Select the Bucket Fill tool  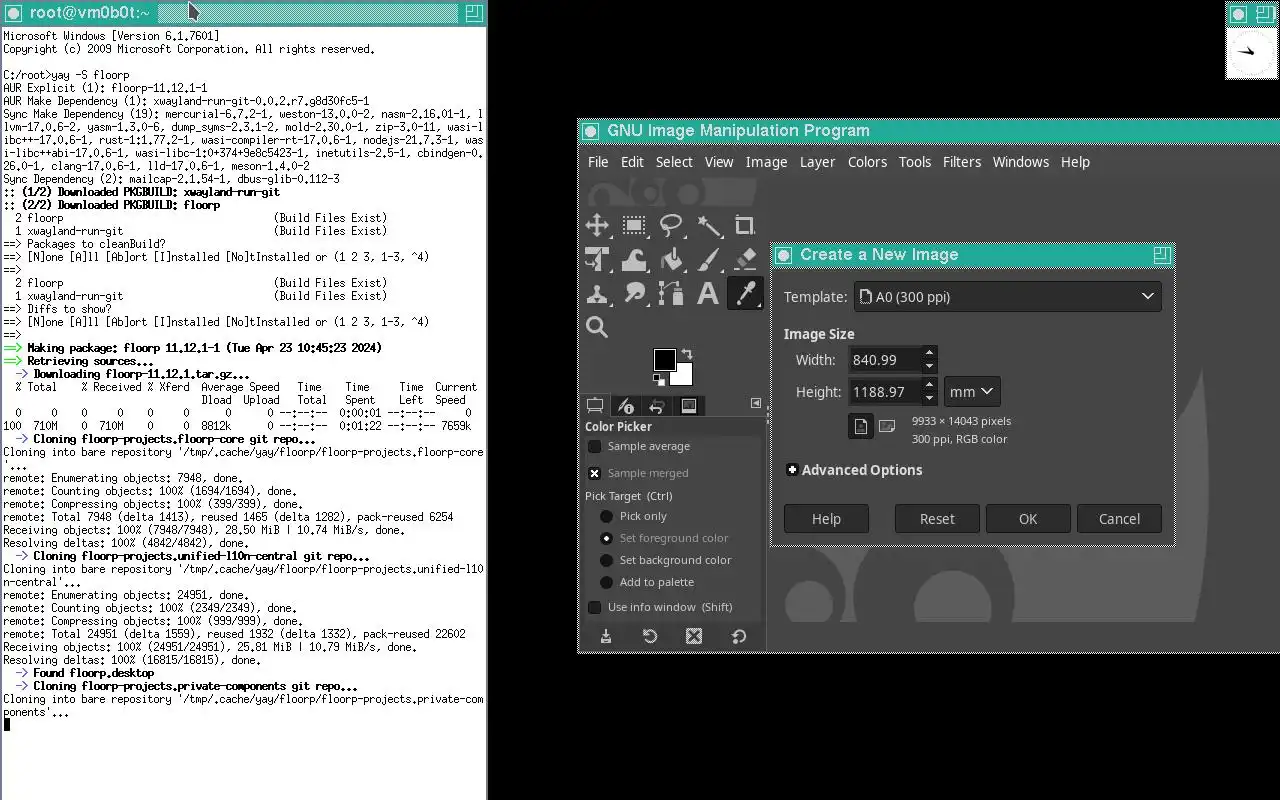pyautogui.click(x=671, y=259)
